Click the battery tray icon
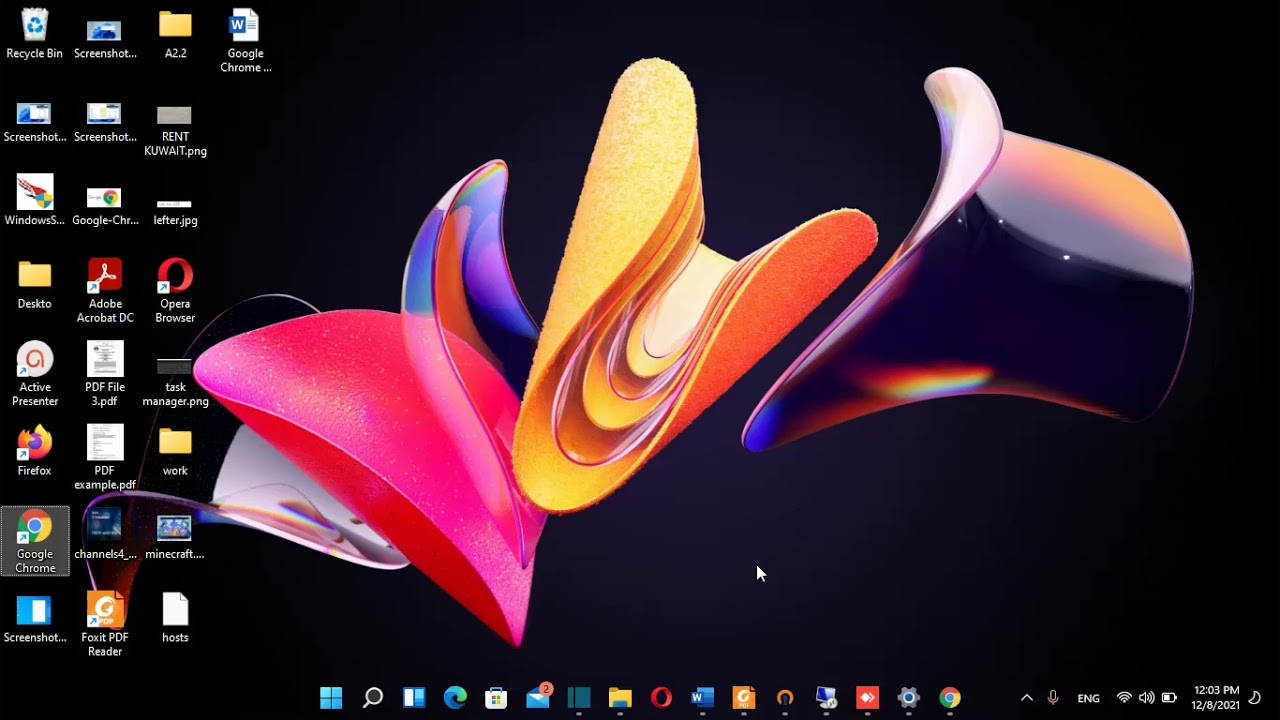This screenshot has height=720, width=1280. 1169,698
